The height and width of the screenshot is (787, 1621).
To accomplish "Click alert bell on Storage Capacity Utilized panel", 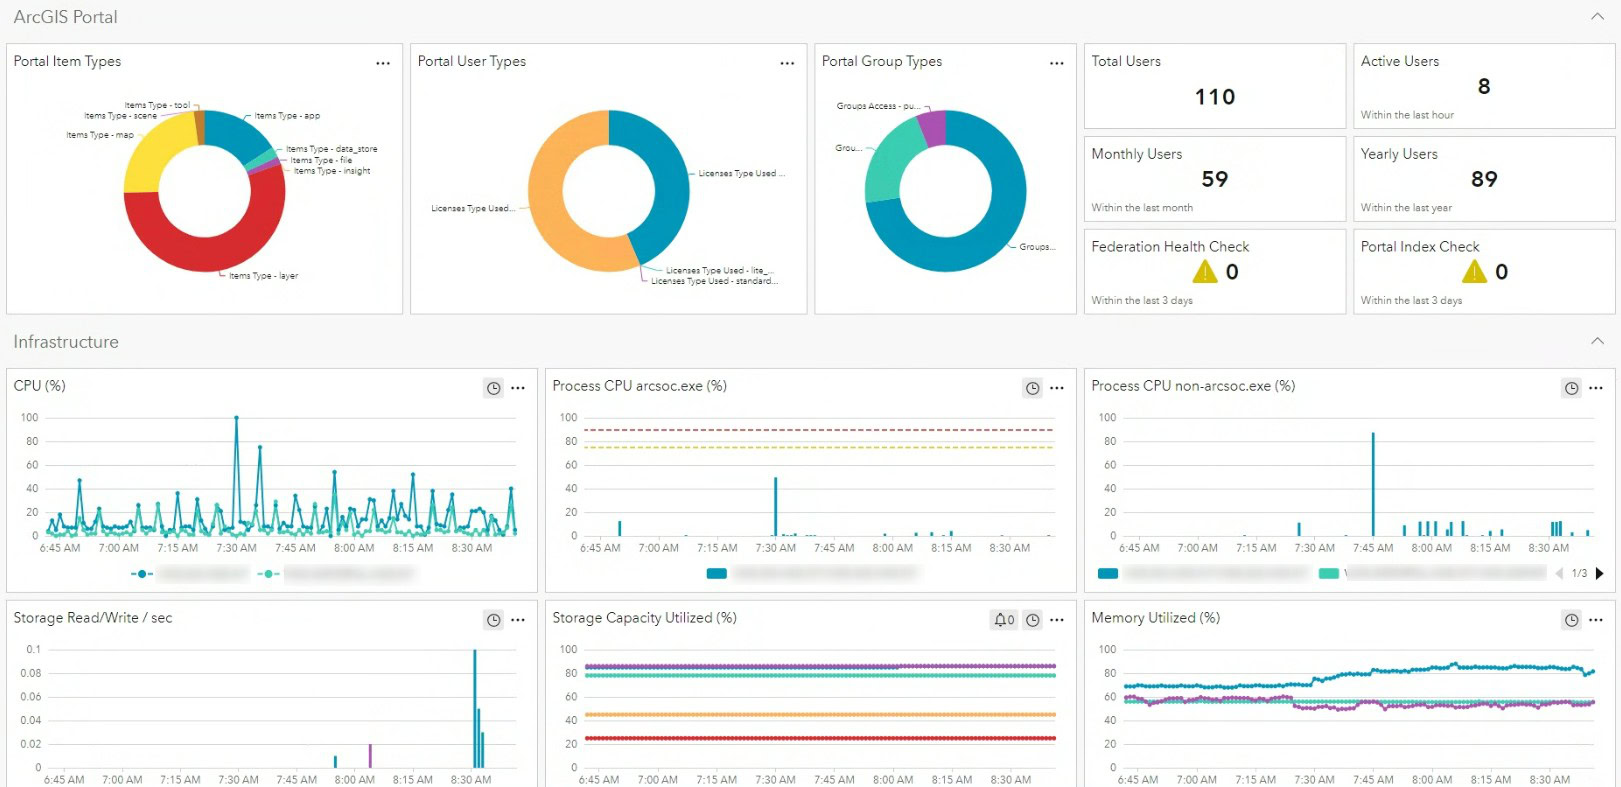I will pyautogui.click(x=1003, y=620).
